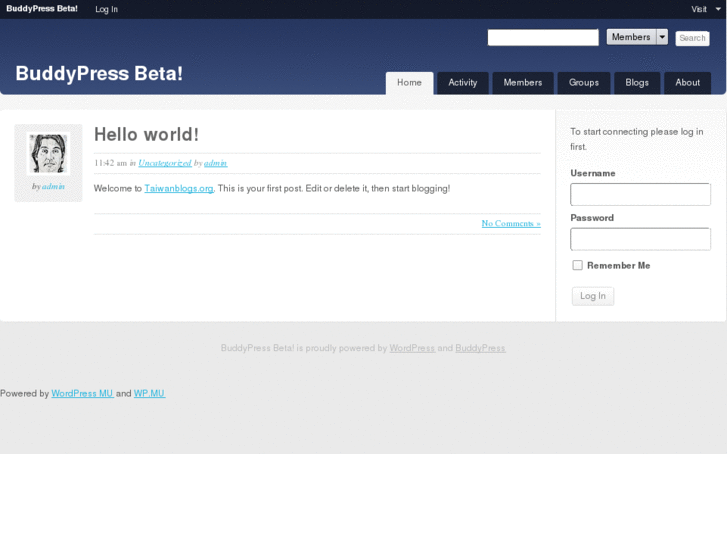Switch to the Activity tab
Image resolution: width=727 pixels, height=545 pixels.
[x=463, y=83]
